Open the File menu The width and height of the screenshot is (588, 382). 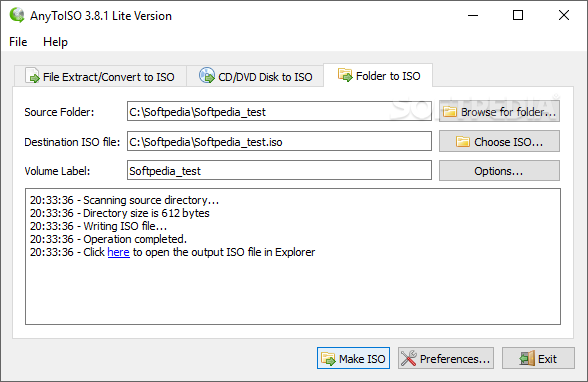click(18, 42)
